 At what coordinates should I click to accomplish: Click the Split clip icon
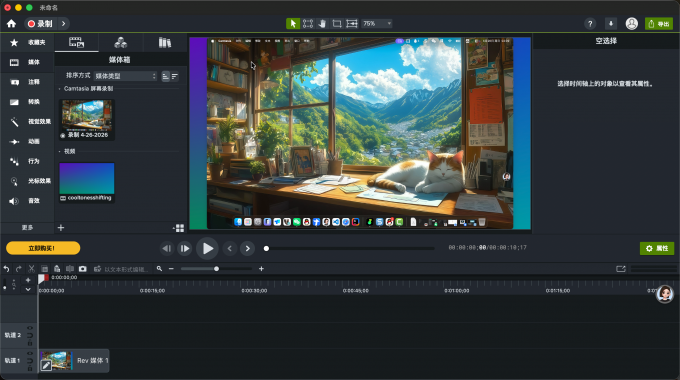70,269
